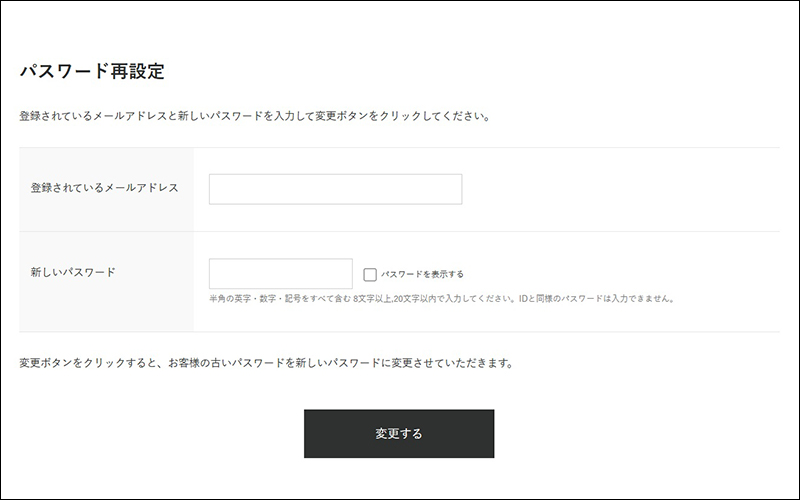Image resolution: width=800 pixels, height=500 pixels.
Task: Click the 新しいパスワード field label
Action: 73,272
